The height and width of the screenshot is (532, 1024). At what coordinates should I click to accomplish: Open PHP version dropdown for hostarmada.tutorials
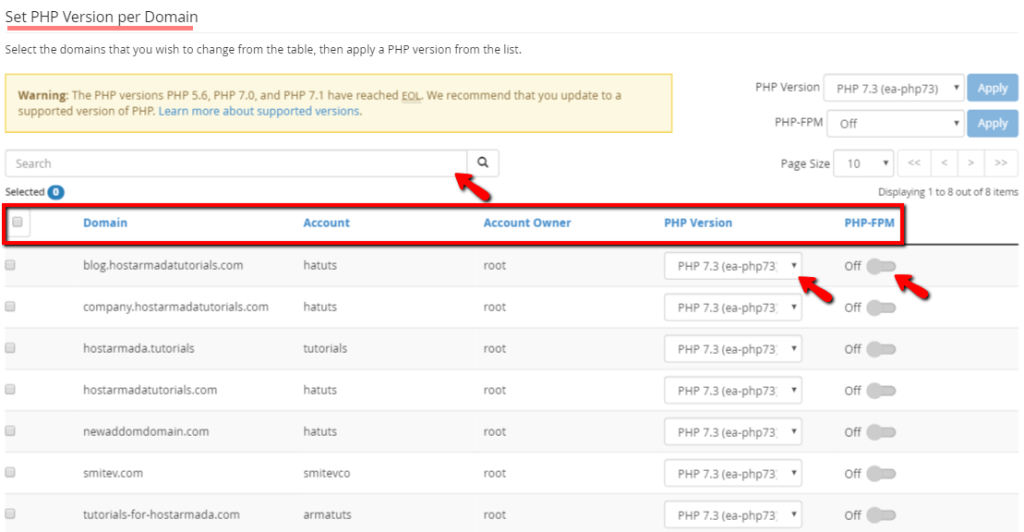pos(733,349)
